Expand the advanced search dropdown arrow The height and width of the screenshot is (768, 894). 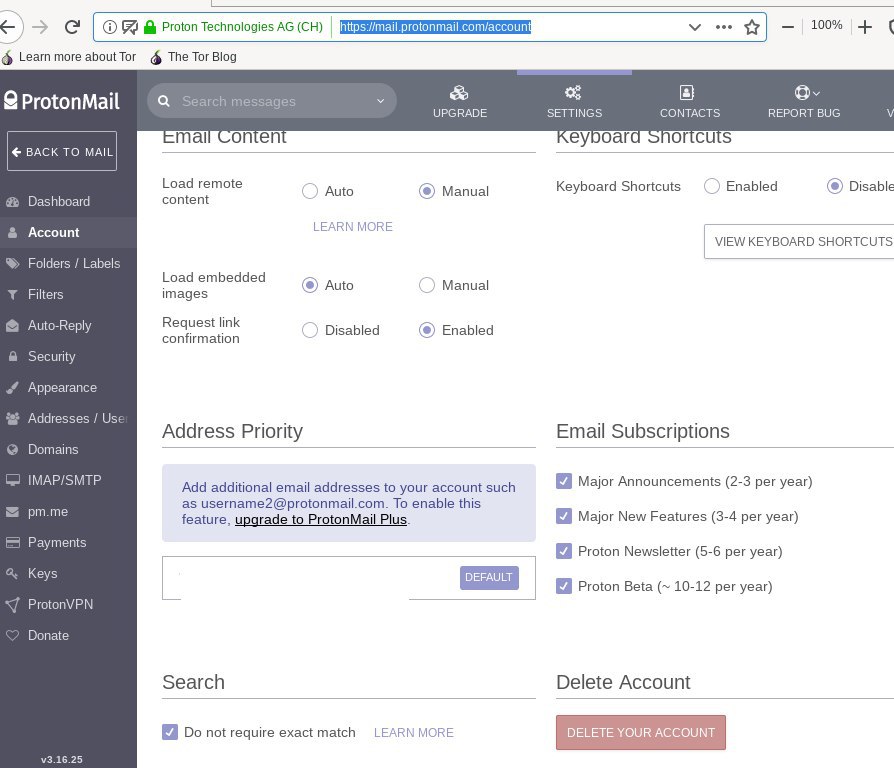[x=380, y=101]
